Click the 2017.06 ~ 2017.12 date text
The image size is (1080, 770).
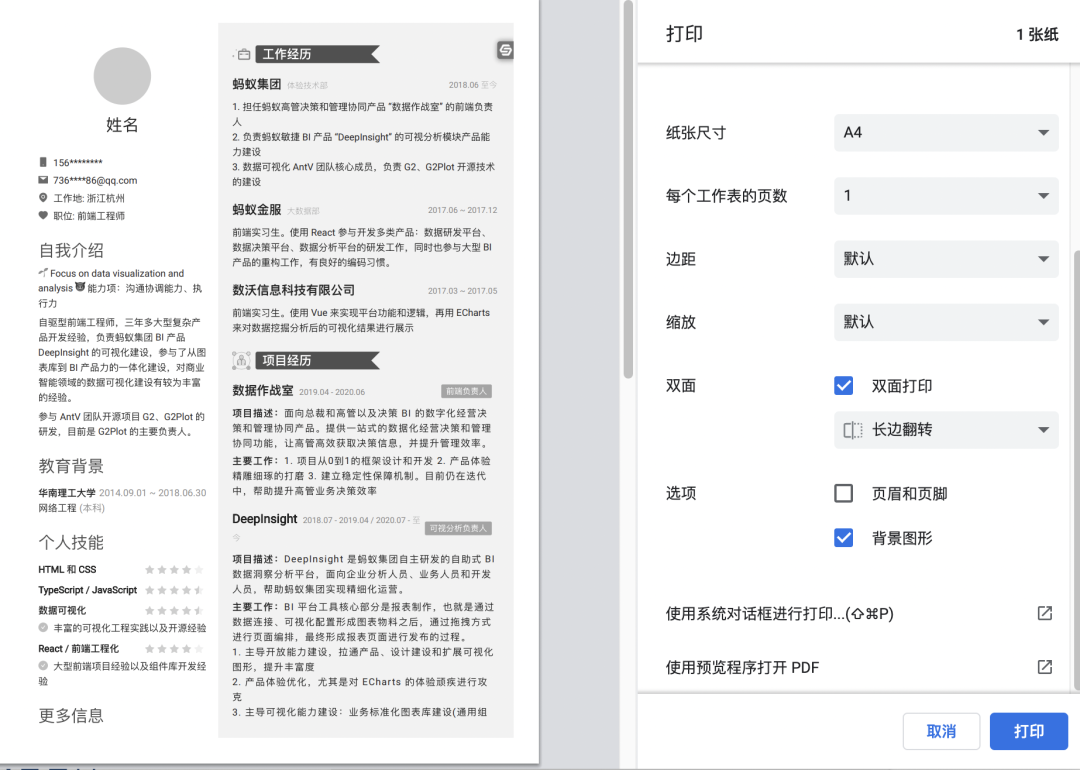tap(462, 210)
